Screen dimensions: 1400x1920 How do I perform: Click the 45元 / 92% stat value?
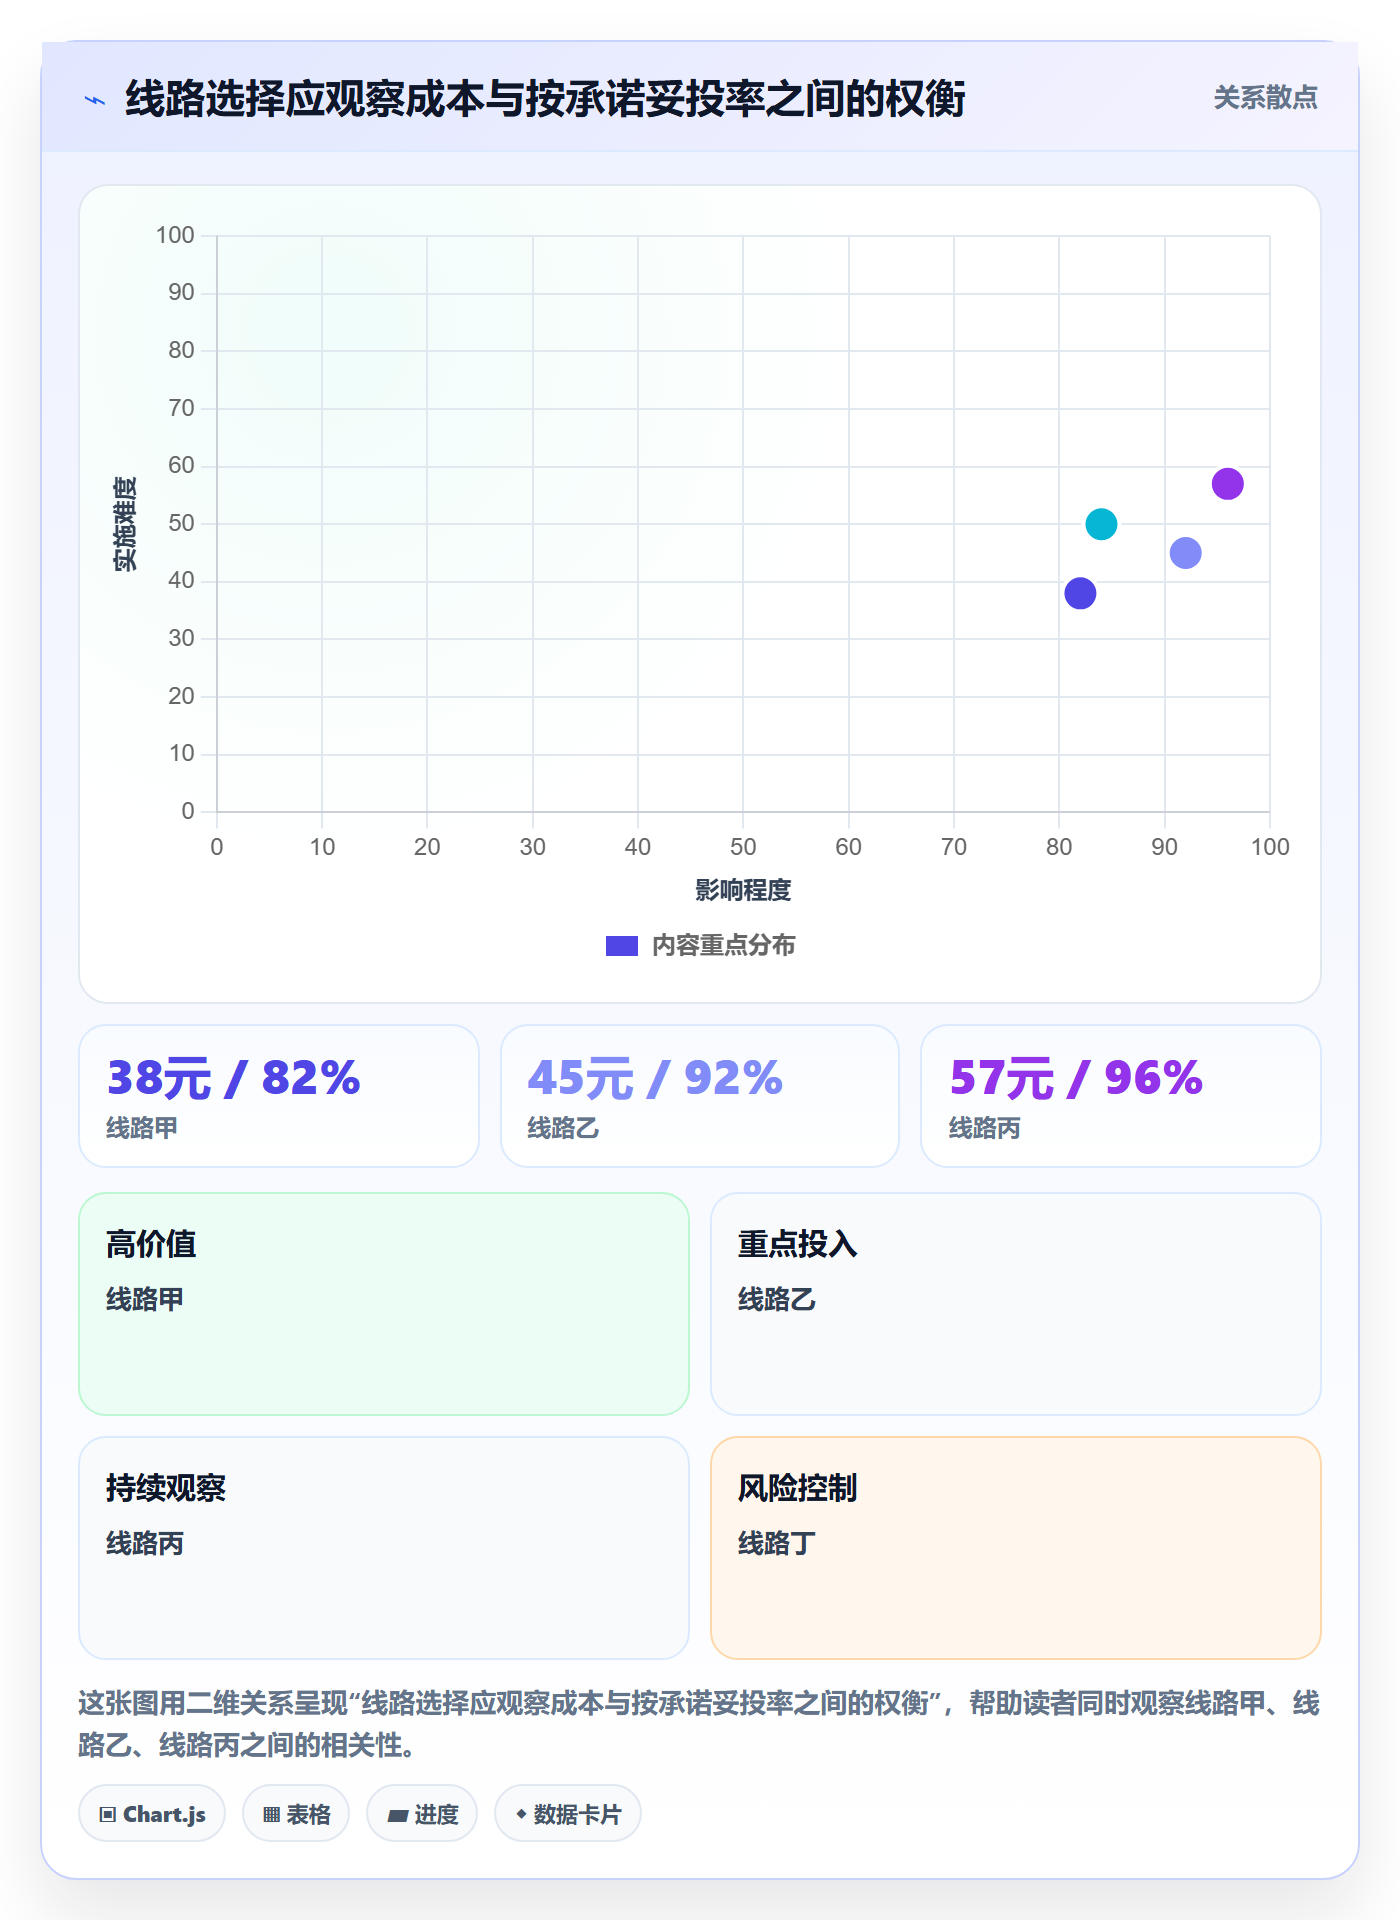click(655, 1078)
